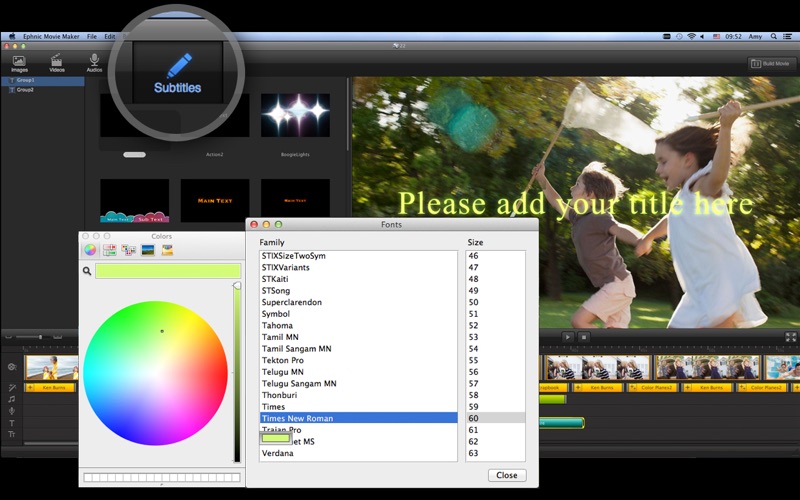Image resolution: width=800 pixels, height=500 pixels.
Task: Choose the orange Main Text subtitle template
Action: coord(215,201)
